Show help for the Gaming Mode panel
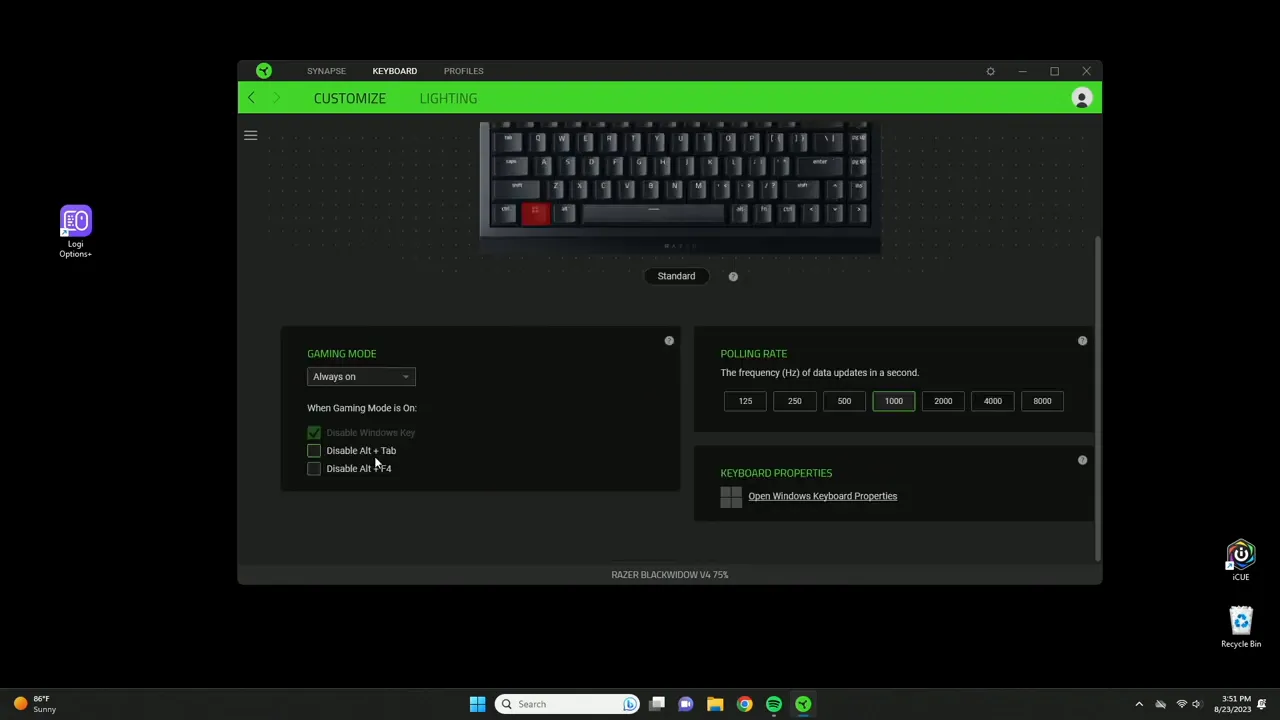The width and height of the screenshot is (1280, 720). coord(669,341)
